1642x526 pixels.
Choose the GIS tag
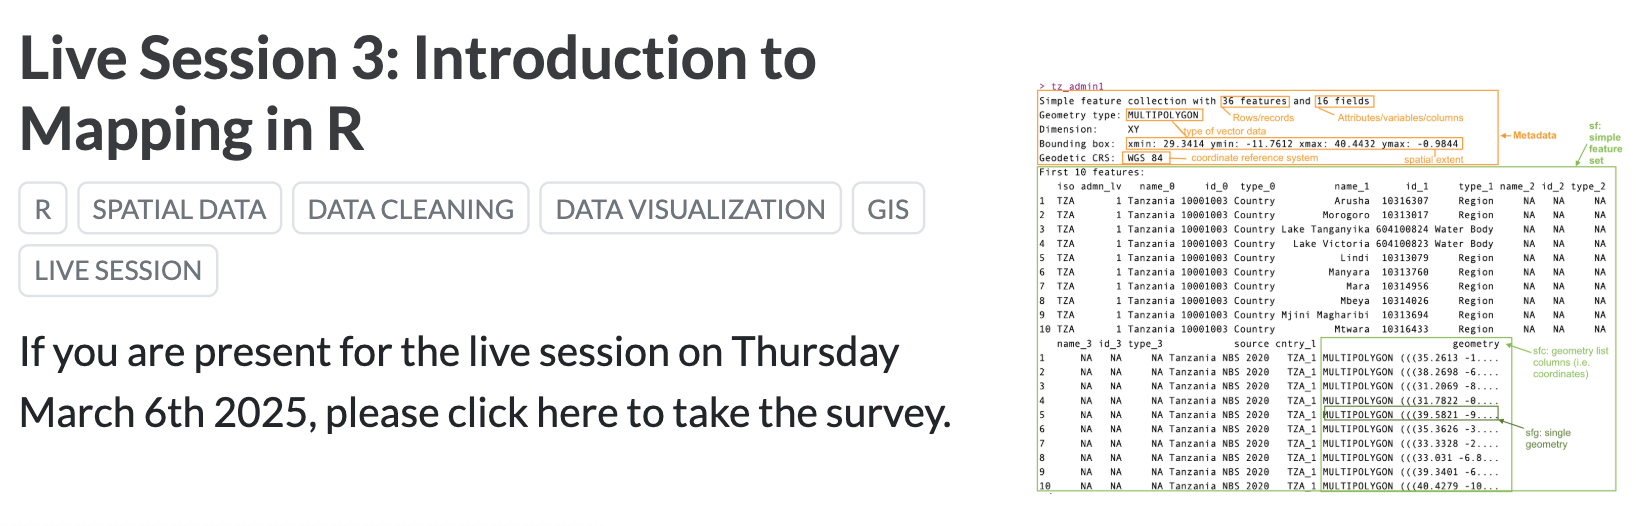[x=888, y=209]
